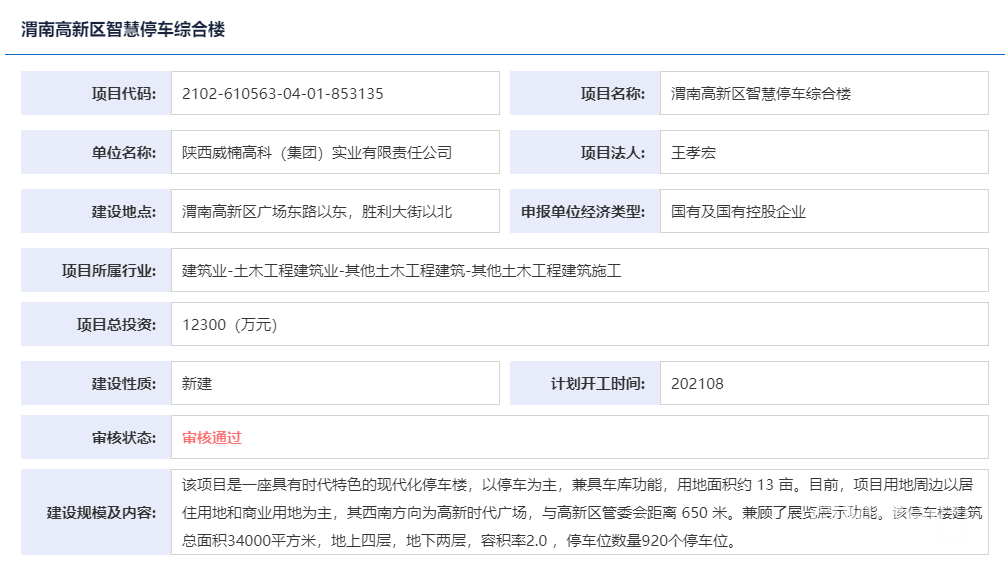
Task: Click the 建设性质 value 新建
Action: click(197, 384)
